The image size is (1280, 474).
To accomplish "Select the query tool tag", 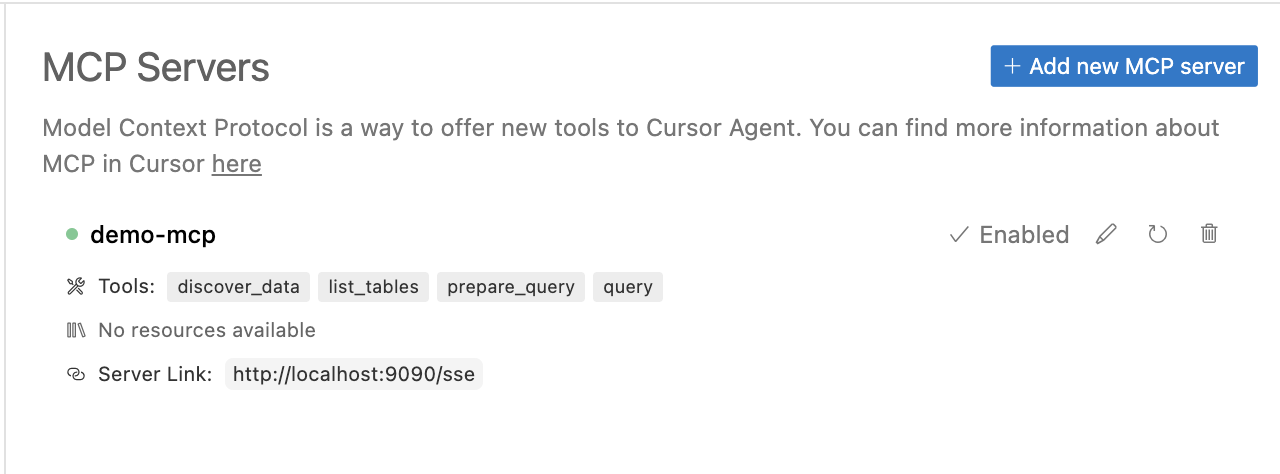I will 628,287.
